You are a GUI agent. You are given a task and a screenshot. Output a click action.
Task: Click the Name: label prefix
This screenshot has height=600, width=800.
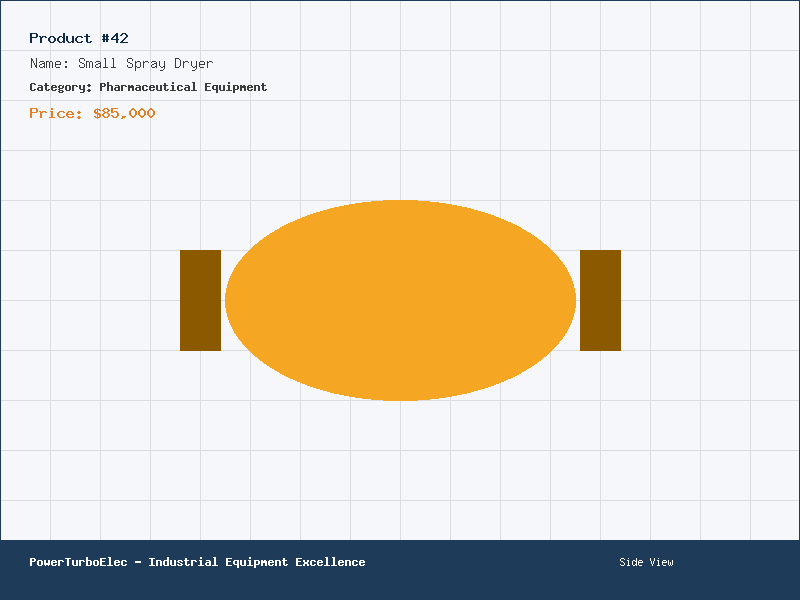pyautogui.click(x=49, y=64)
